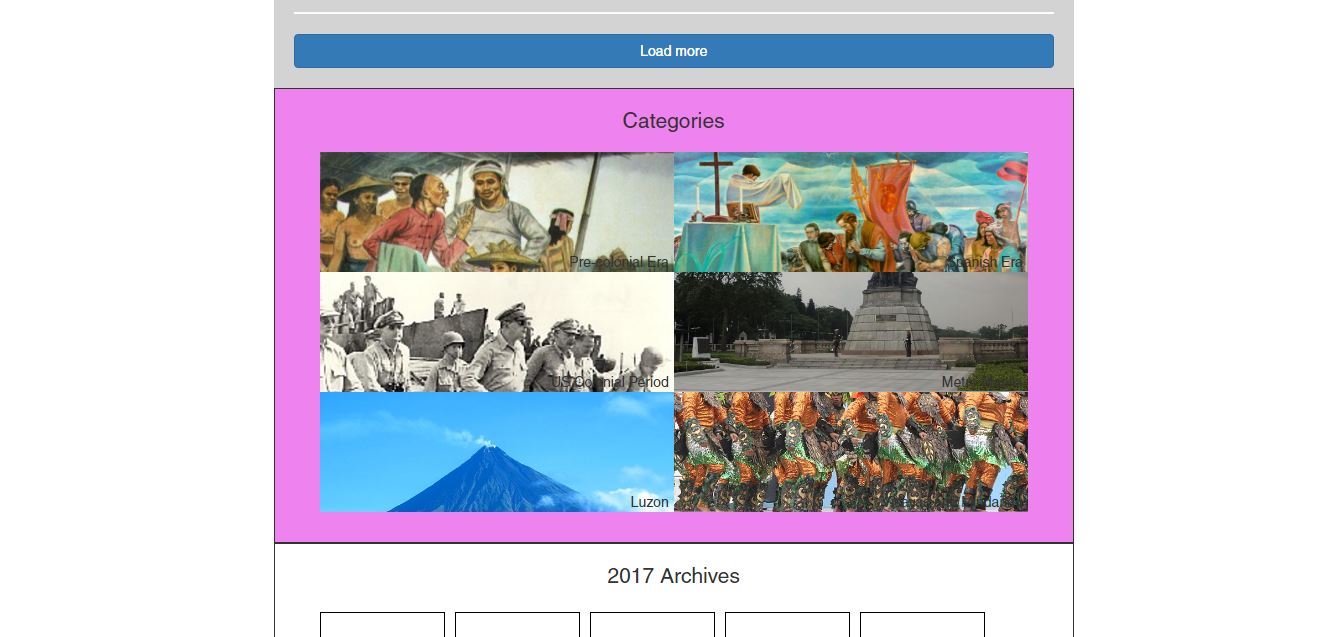Click the Spanish Era text label

(985, 262)
